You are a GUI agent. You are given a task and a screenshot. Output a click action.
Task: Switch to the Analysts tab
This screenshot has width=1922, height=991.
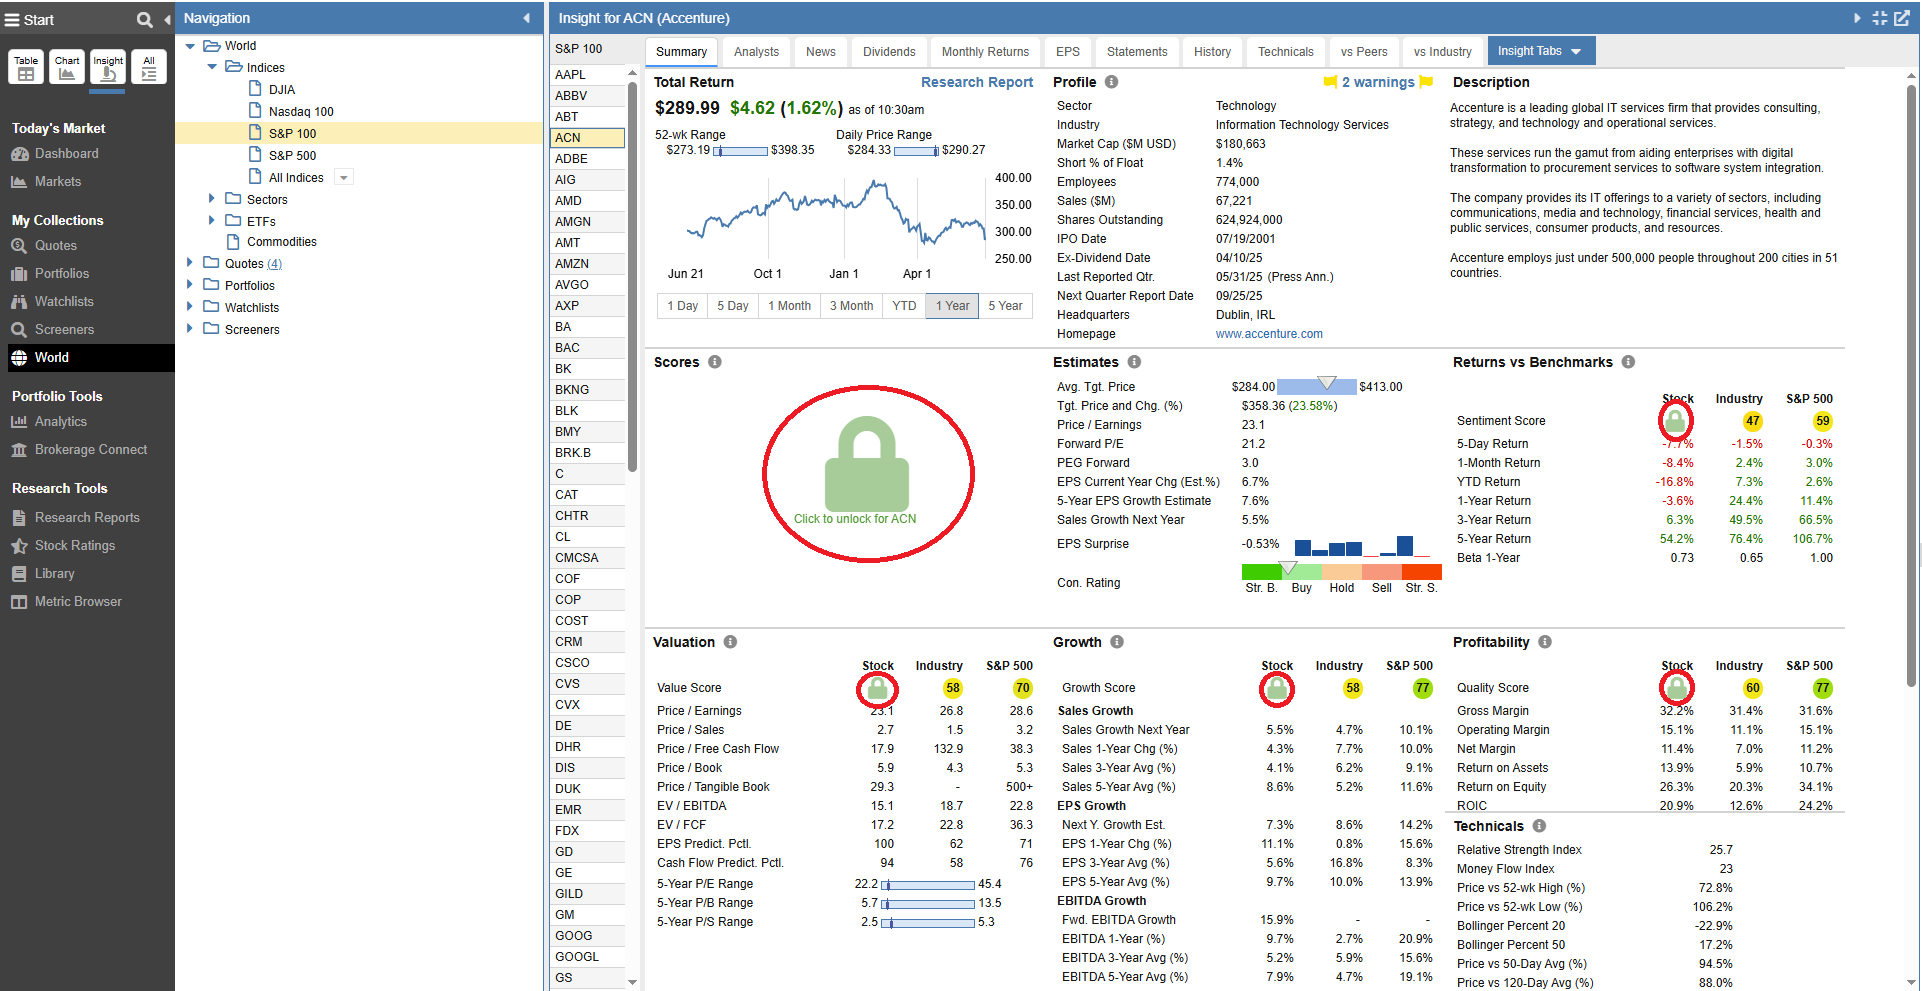(756, 52)
